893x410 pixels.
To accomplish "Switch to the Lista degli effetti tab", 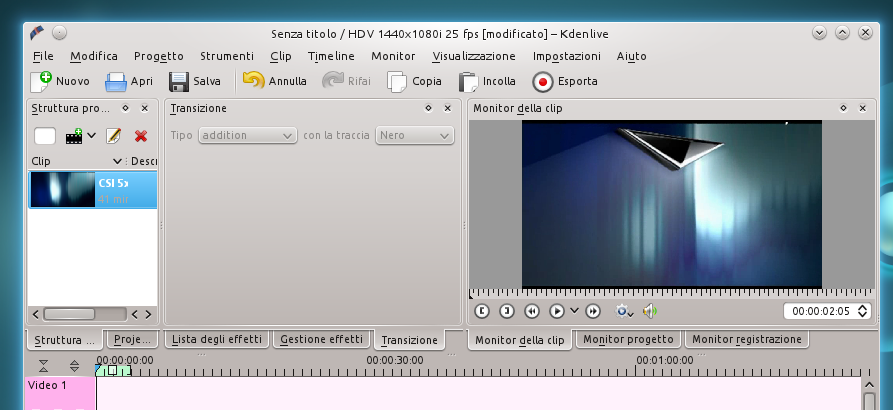I will (x=217, y=340).
